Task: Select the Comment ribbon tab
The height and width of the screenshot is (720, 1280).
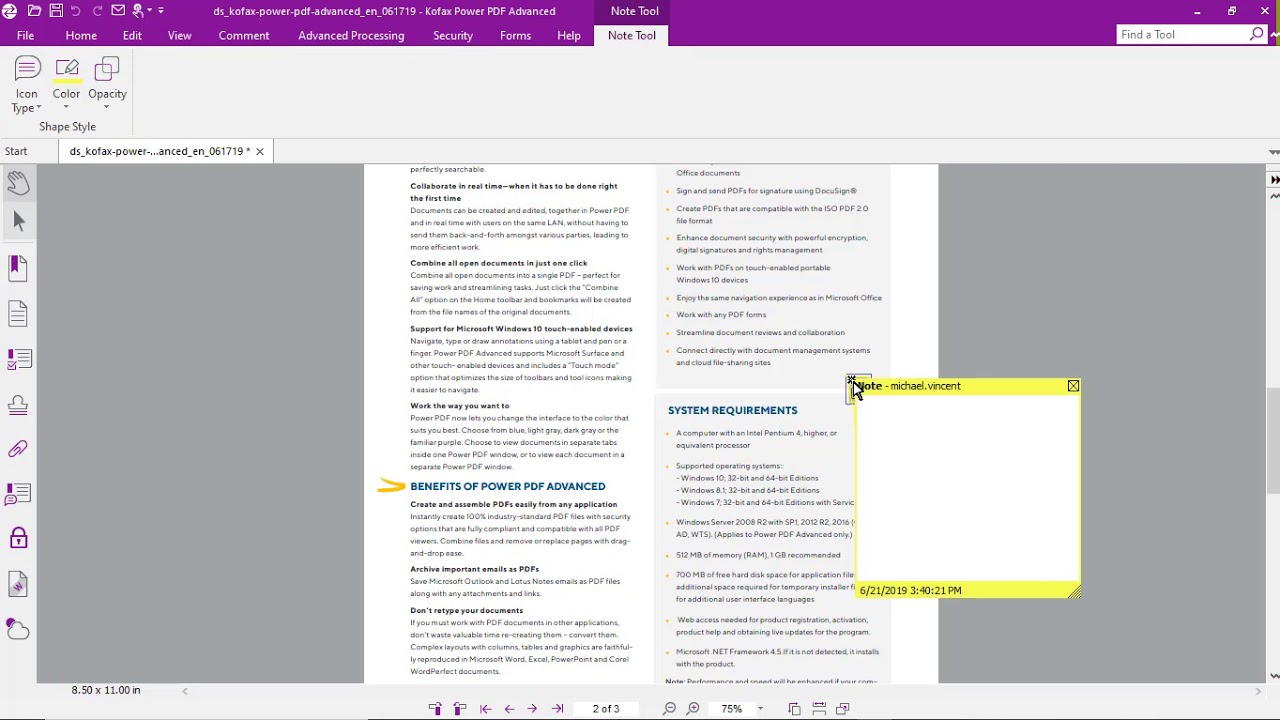Action: point(244,35)
